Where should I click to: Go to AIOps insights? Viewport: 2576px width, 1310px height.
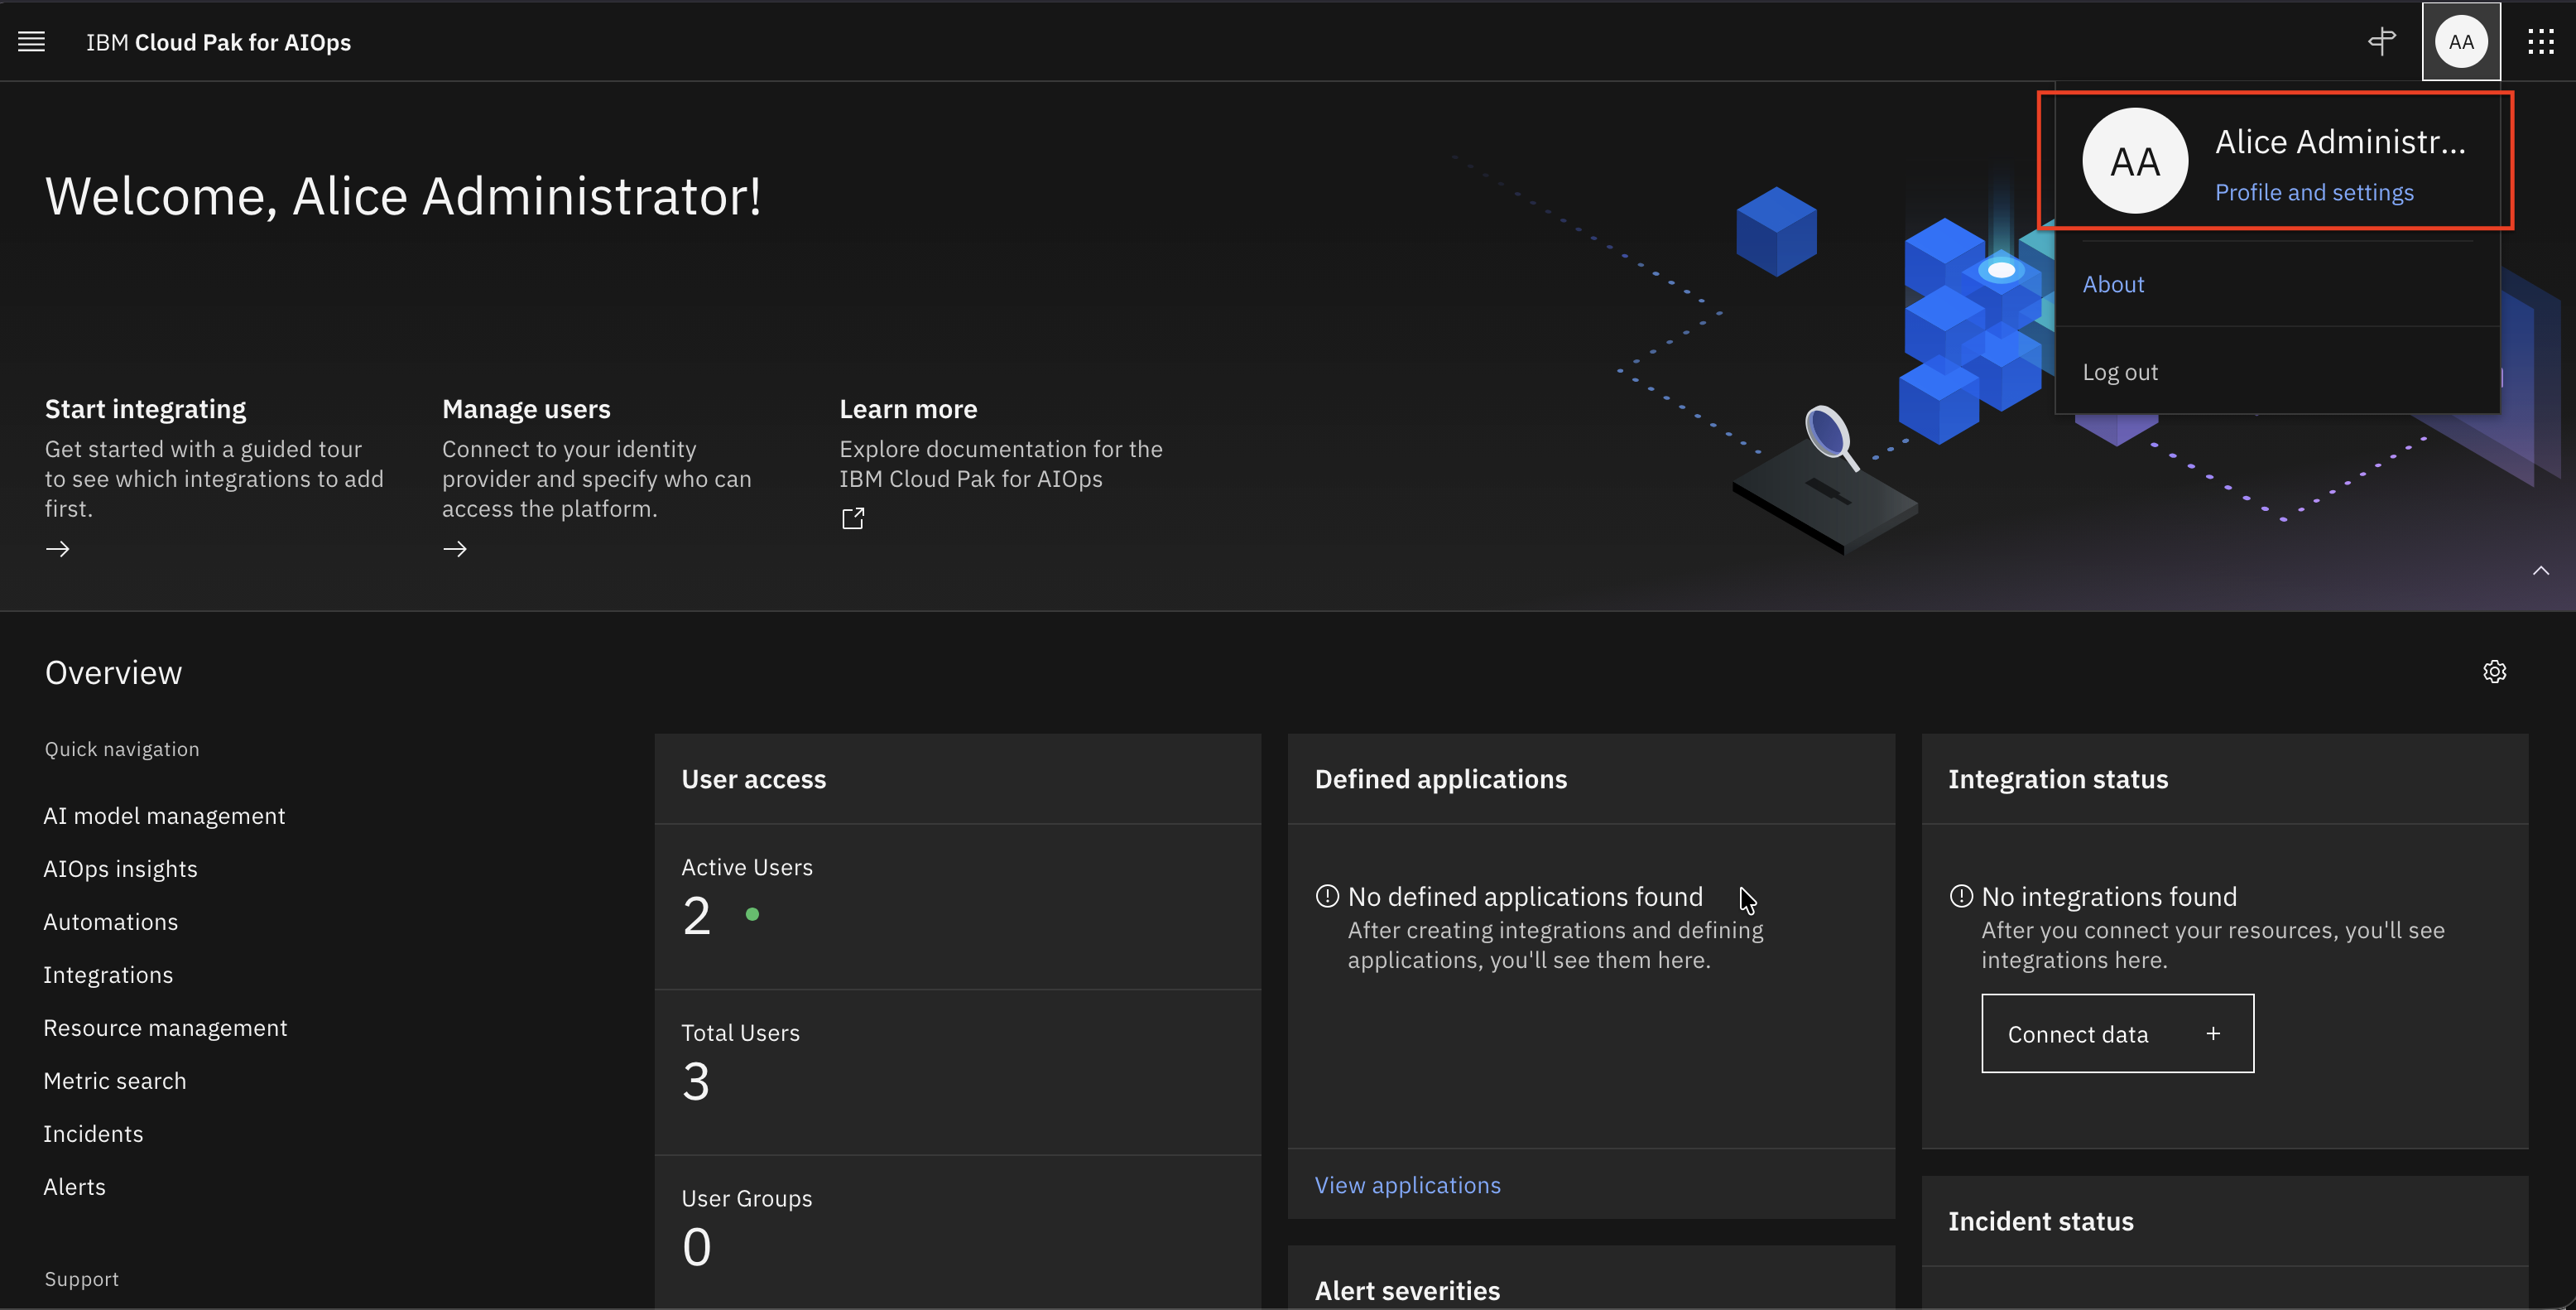(x=120, y=869)
